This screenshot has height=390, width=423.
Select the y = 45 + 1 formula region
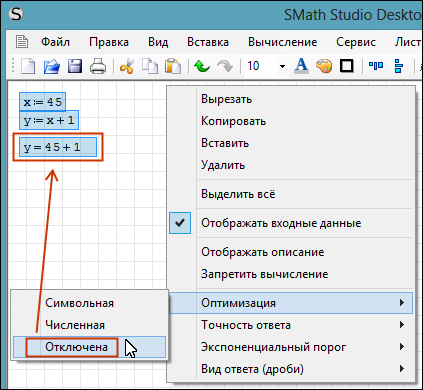tap(58, 147)
